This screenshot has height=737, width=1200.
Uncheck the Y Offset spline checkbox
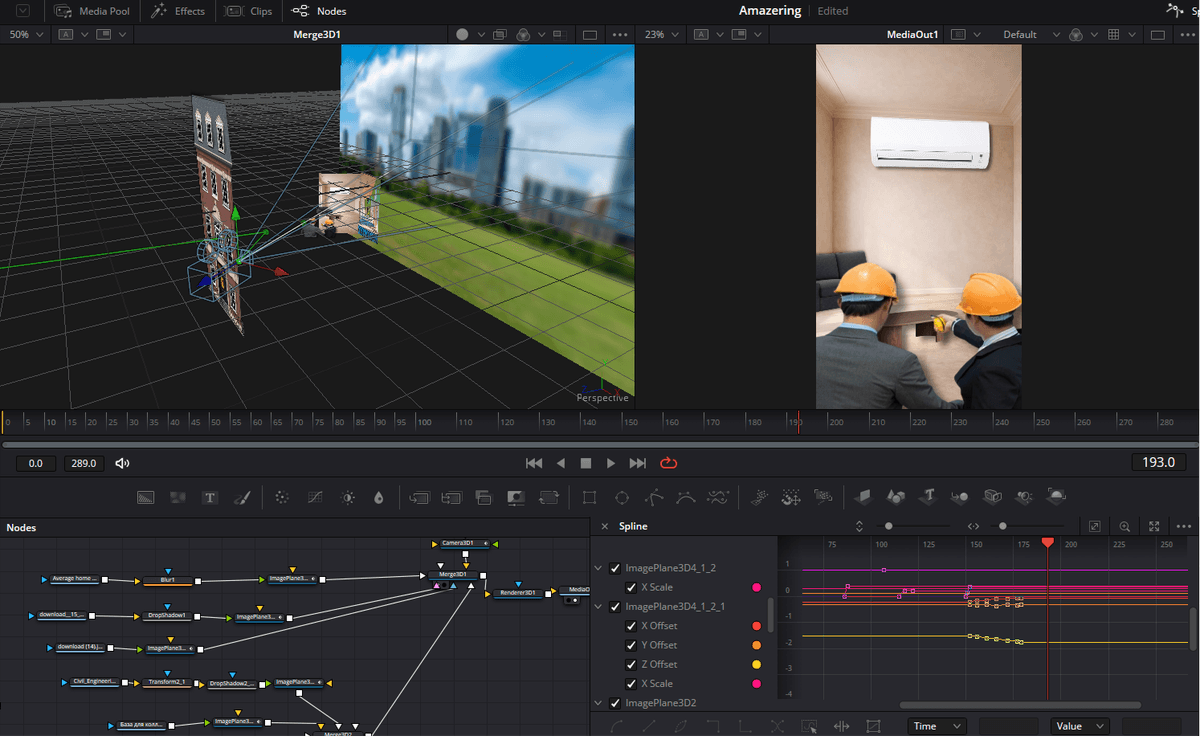[631, 645]
